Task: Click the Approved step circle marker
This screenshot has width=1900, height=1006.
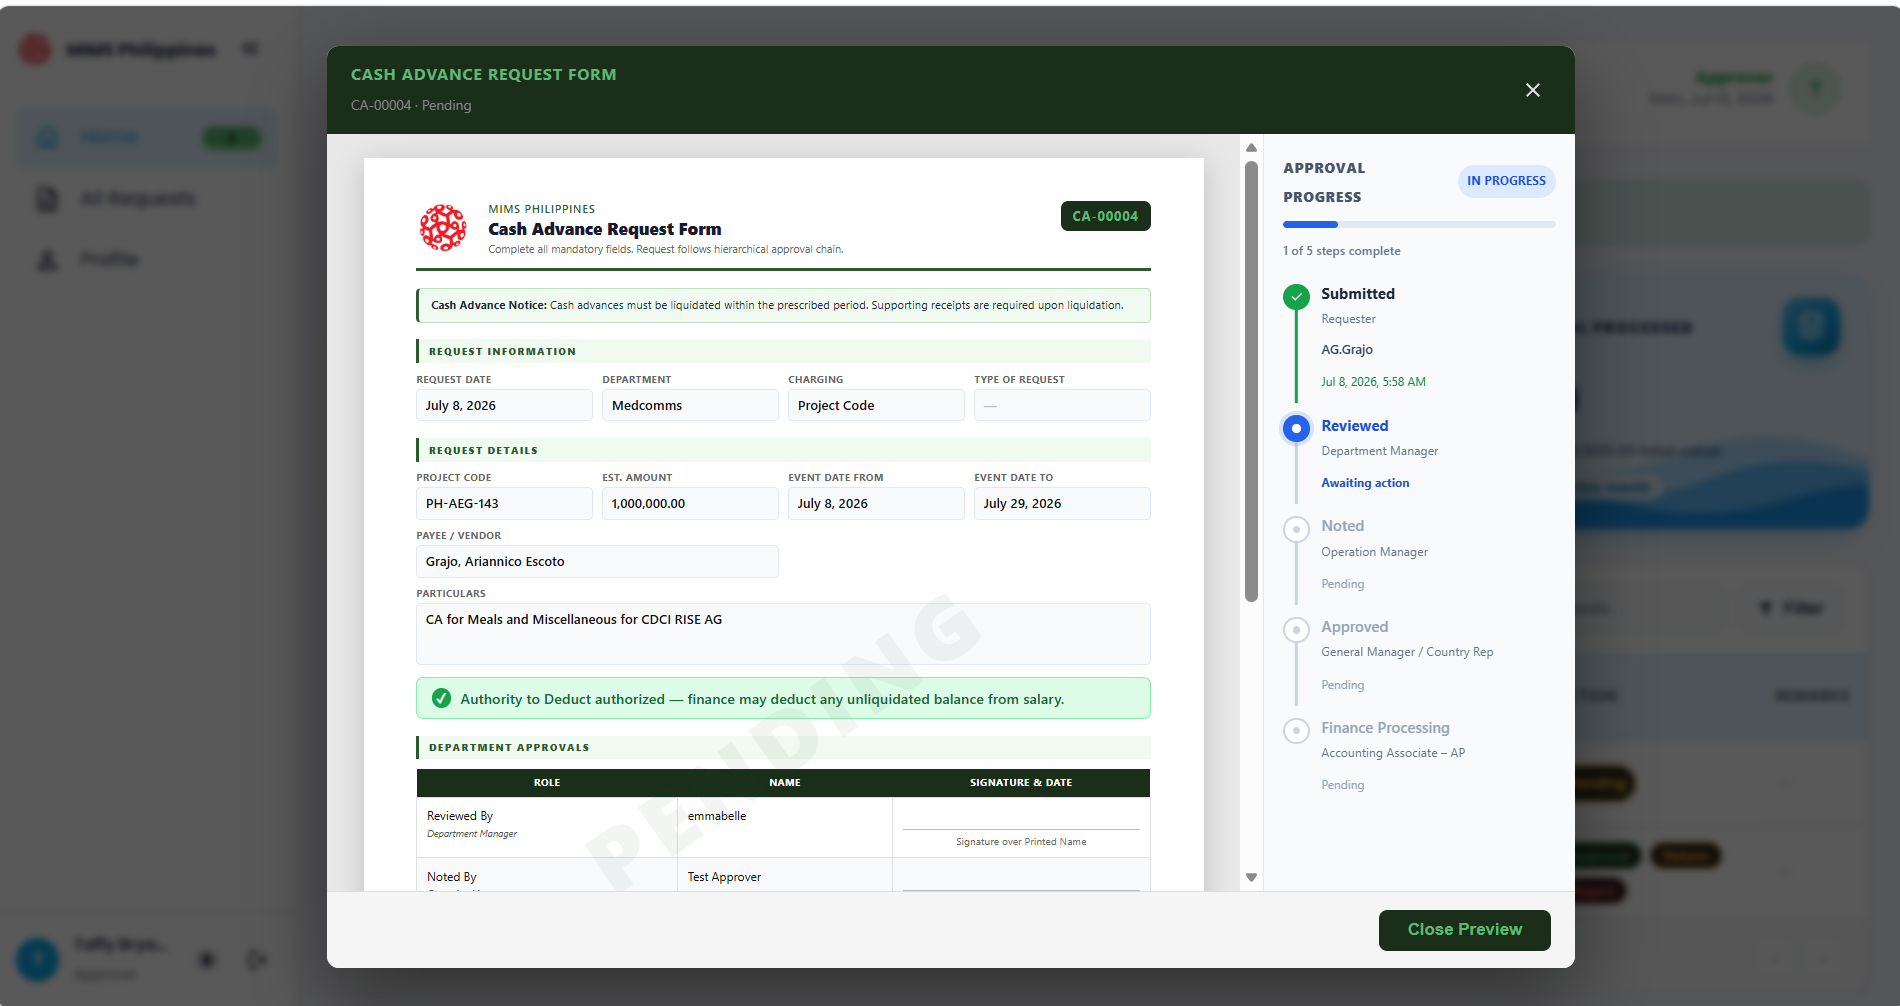Action: 1296,629
